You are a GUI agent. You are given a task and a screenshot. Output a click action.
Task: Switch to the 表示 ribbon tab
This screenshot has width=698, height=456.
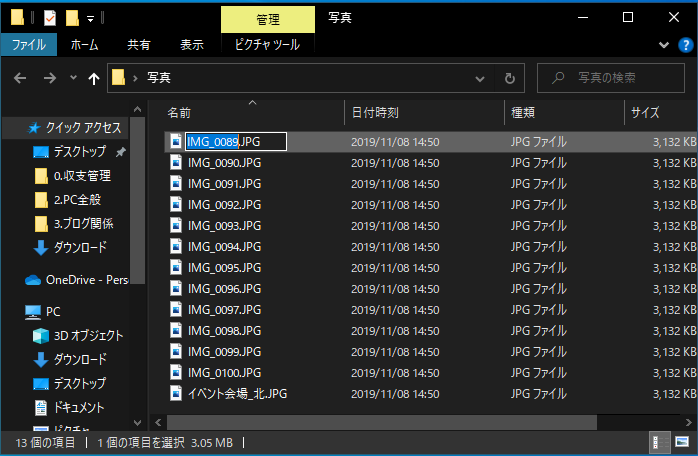(192, 45)
